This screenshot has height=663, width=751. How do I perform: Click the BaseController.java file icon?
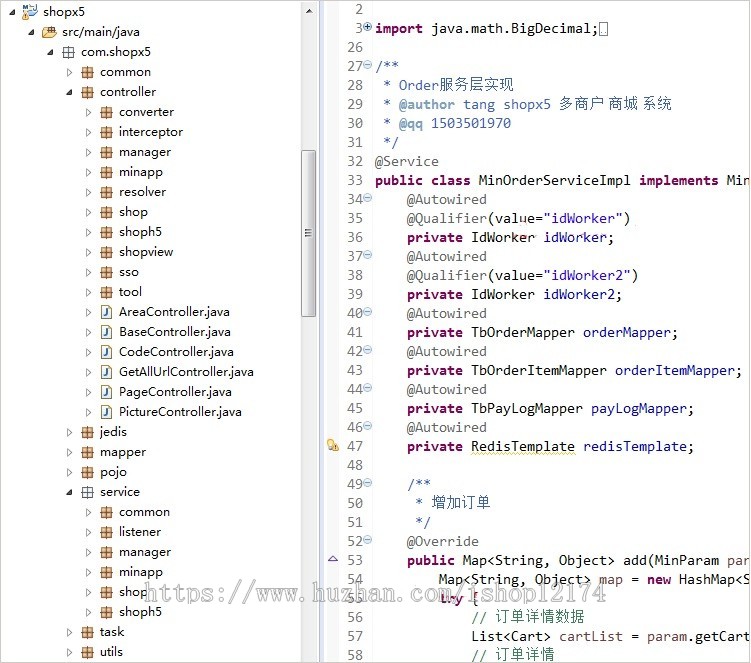pyautogui.click(x=106, y=332)
